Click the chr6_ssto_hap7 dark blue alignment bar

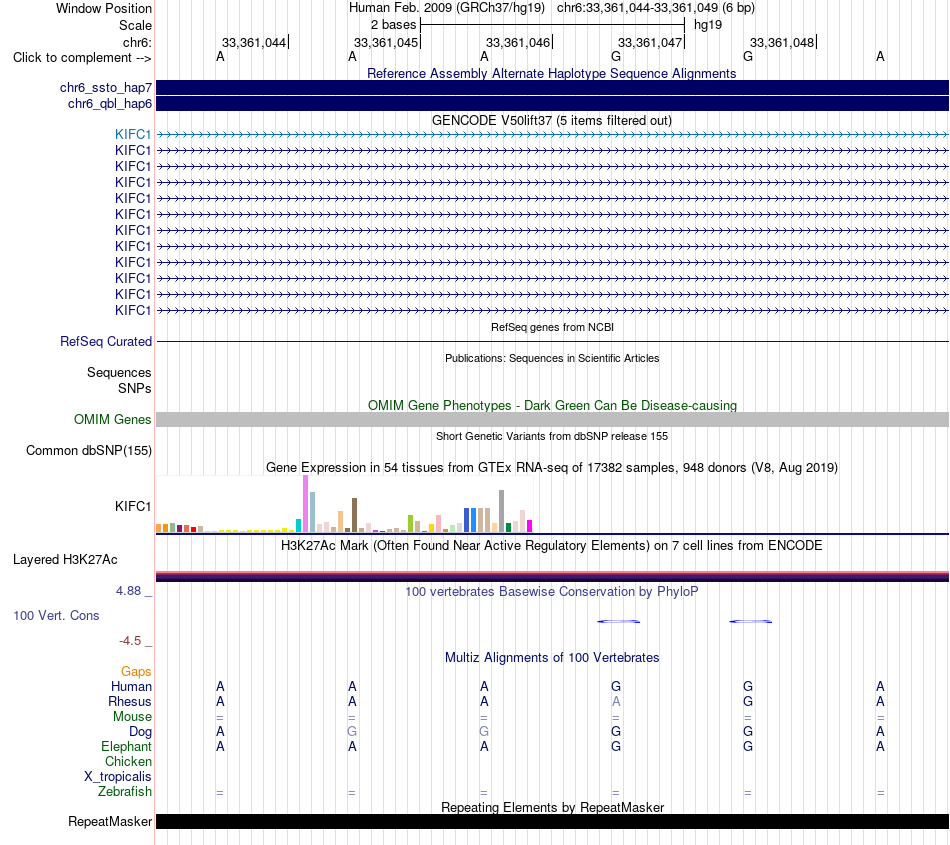click(x=552, y=88)
